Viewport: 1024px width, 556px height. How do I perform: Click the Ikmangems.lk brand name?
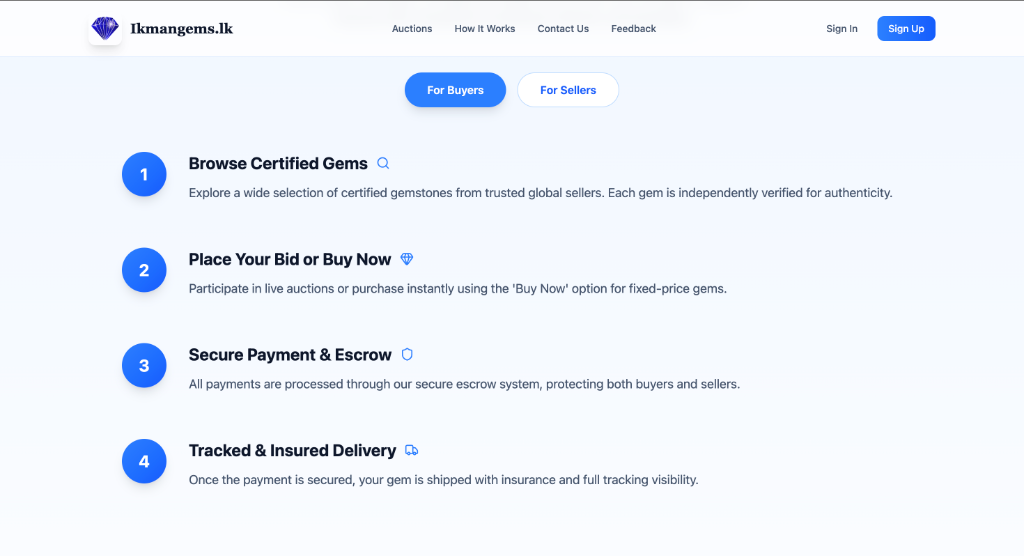pos(182,29)
